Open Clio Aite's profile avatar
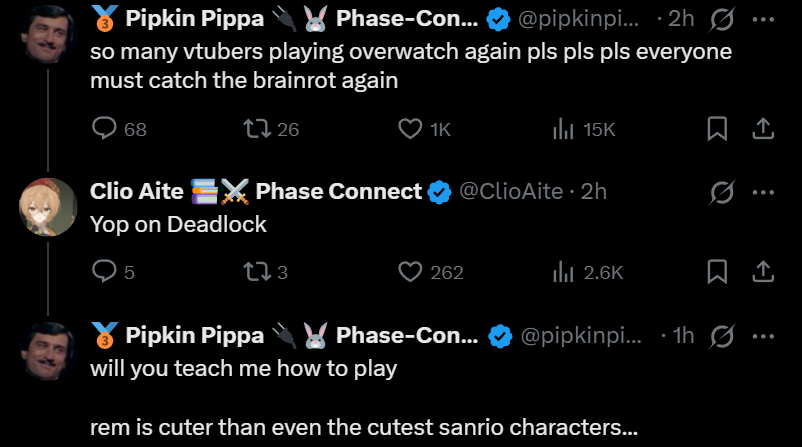The height and width of the screenshot is (447, 802). [x=49, y=207]
